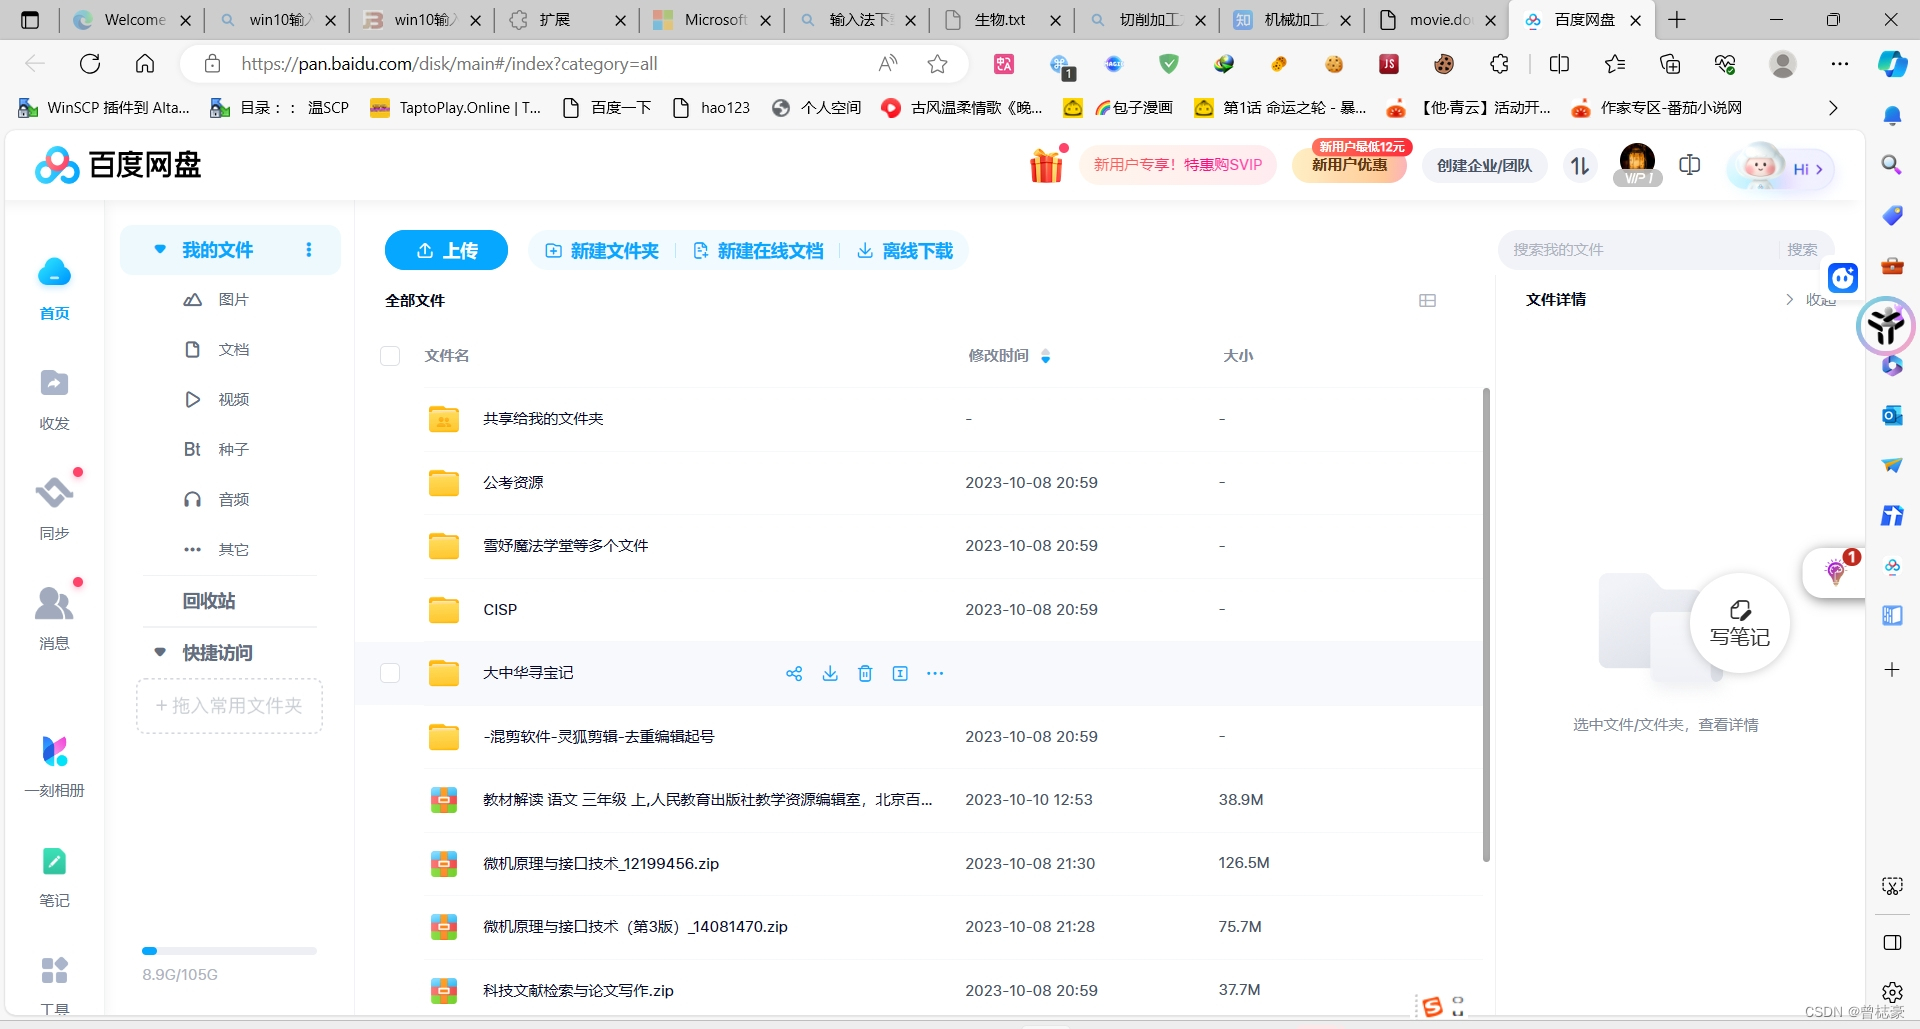Select 其它 category in sidebar
The height and width of the screenshot is (1029, 1920).
point(216,549)
